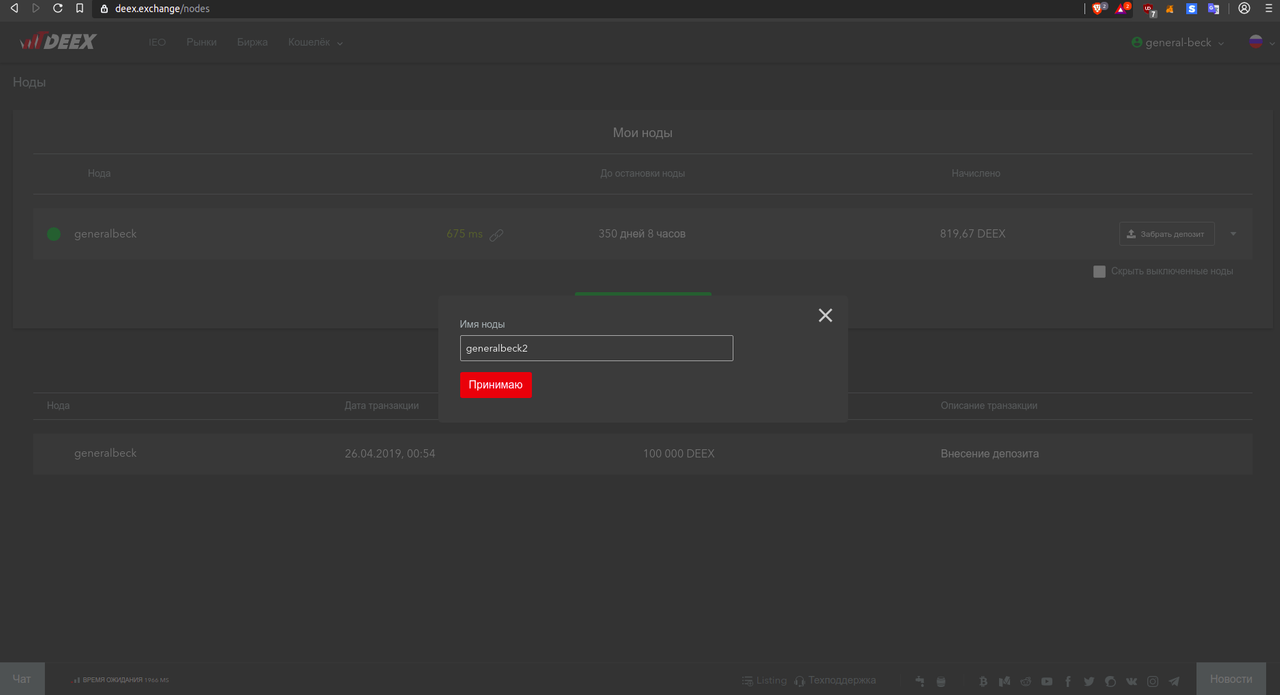Open the browser profile icon

[x=1244, y=8]
